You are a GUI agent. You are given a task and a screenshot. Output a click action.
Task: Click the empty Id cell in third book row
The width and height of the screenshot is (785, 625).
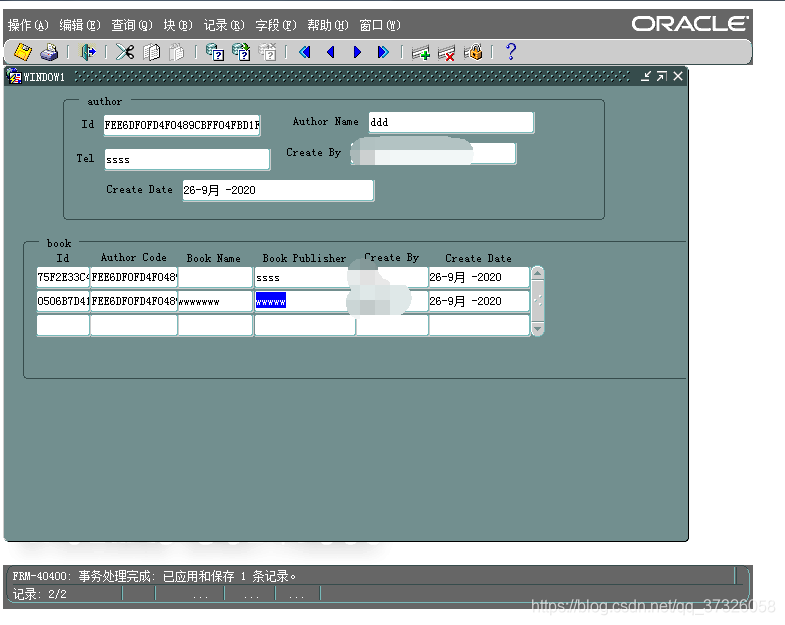click(x=63, y=325)
